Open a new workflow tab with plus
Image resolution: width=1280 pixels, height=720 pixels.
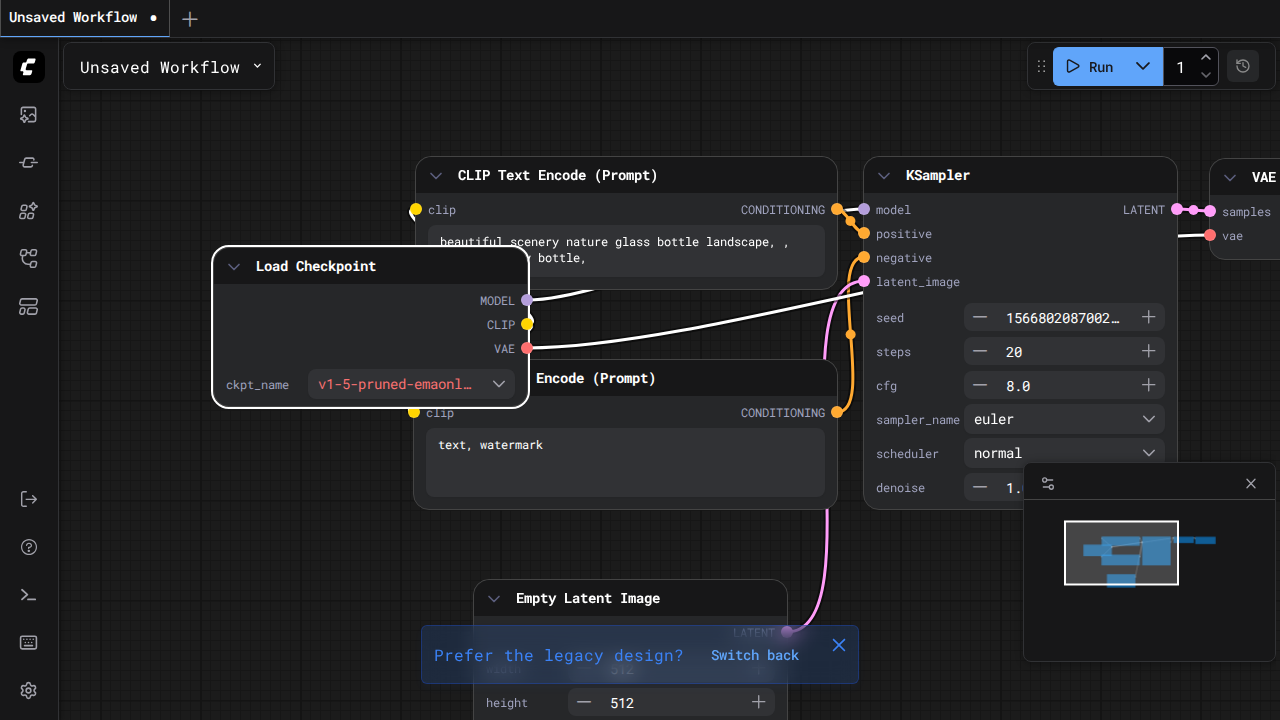click(x=190, y=19)
